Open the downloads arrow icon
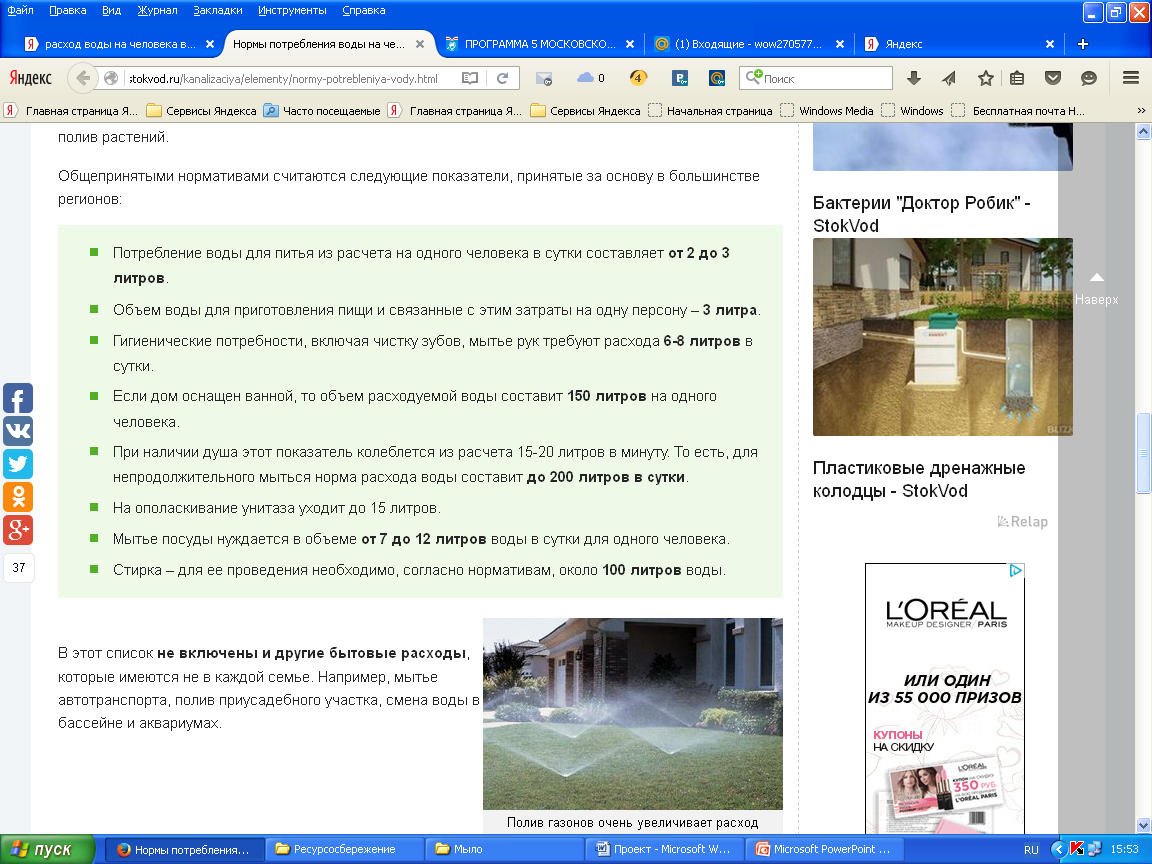1152x864 pixels. (914, 78)
